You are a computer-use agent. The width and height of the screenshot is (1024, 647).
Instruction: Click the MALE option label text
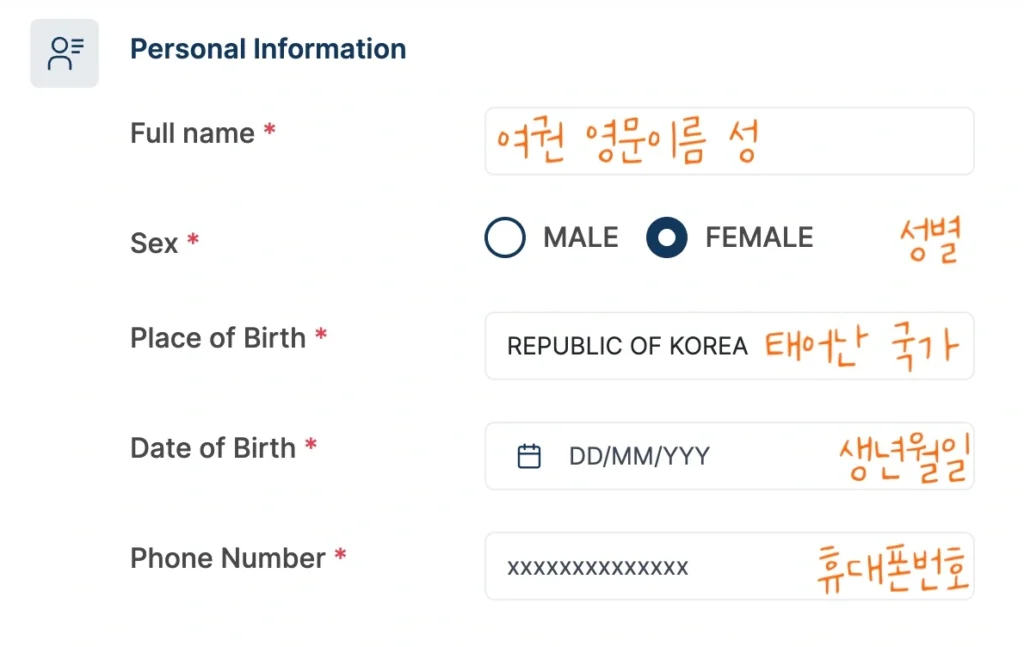[x=581, y=238]
